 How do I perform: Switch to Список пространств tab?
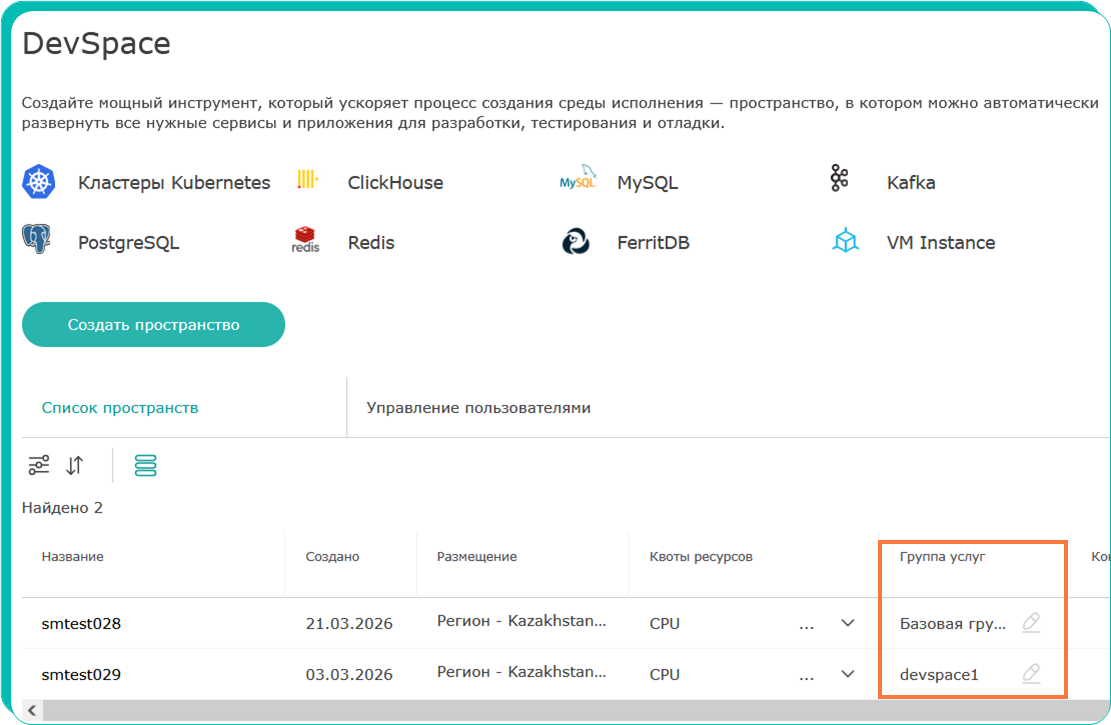pos(120,408)
